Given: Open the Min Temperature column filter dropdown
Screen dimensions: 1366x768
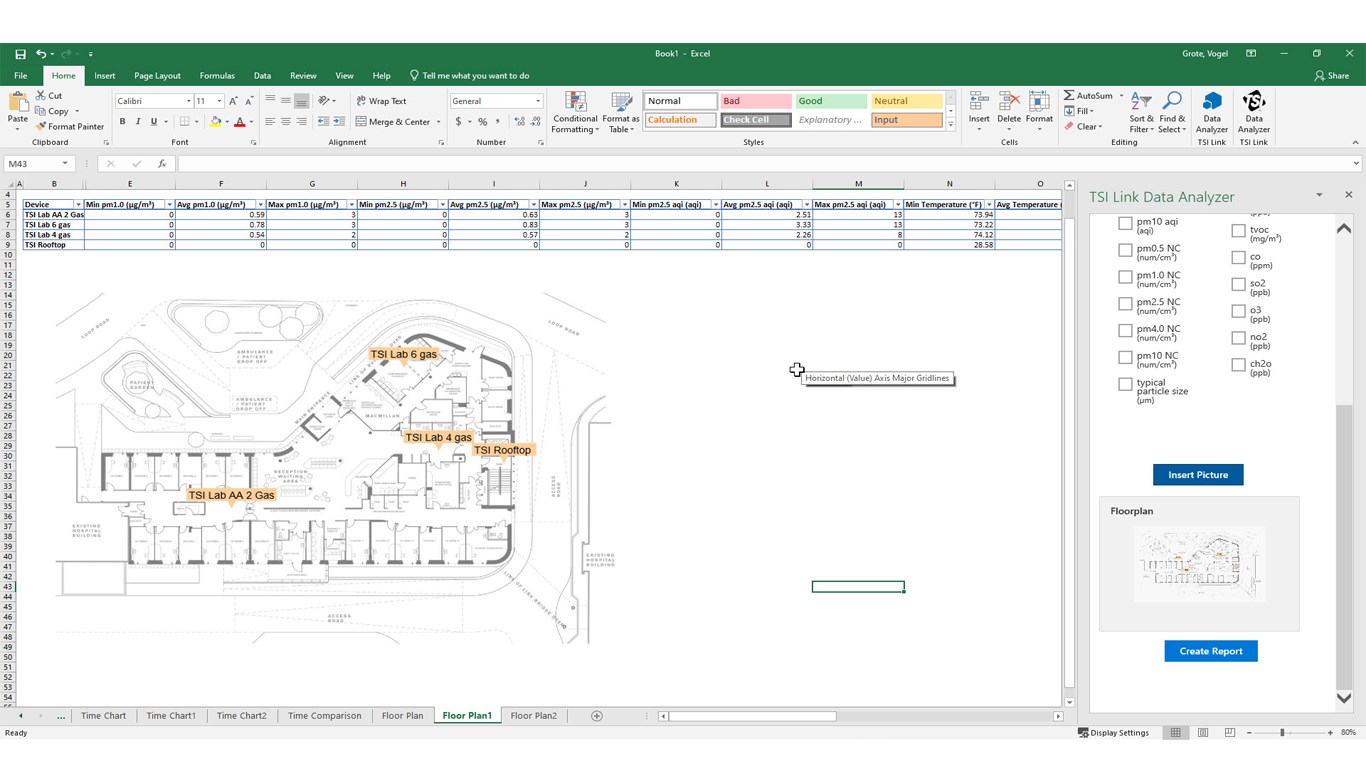Looking at the screenshot, I should 989,205.
